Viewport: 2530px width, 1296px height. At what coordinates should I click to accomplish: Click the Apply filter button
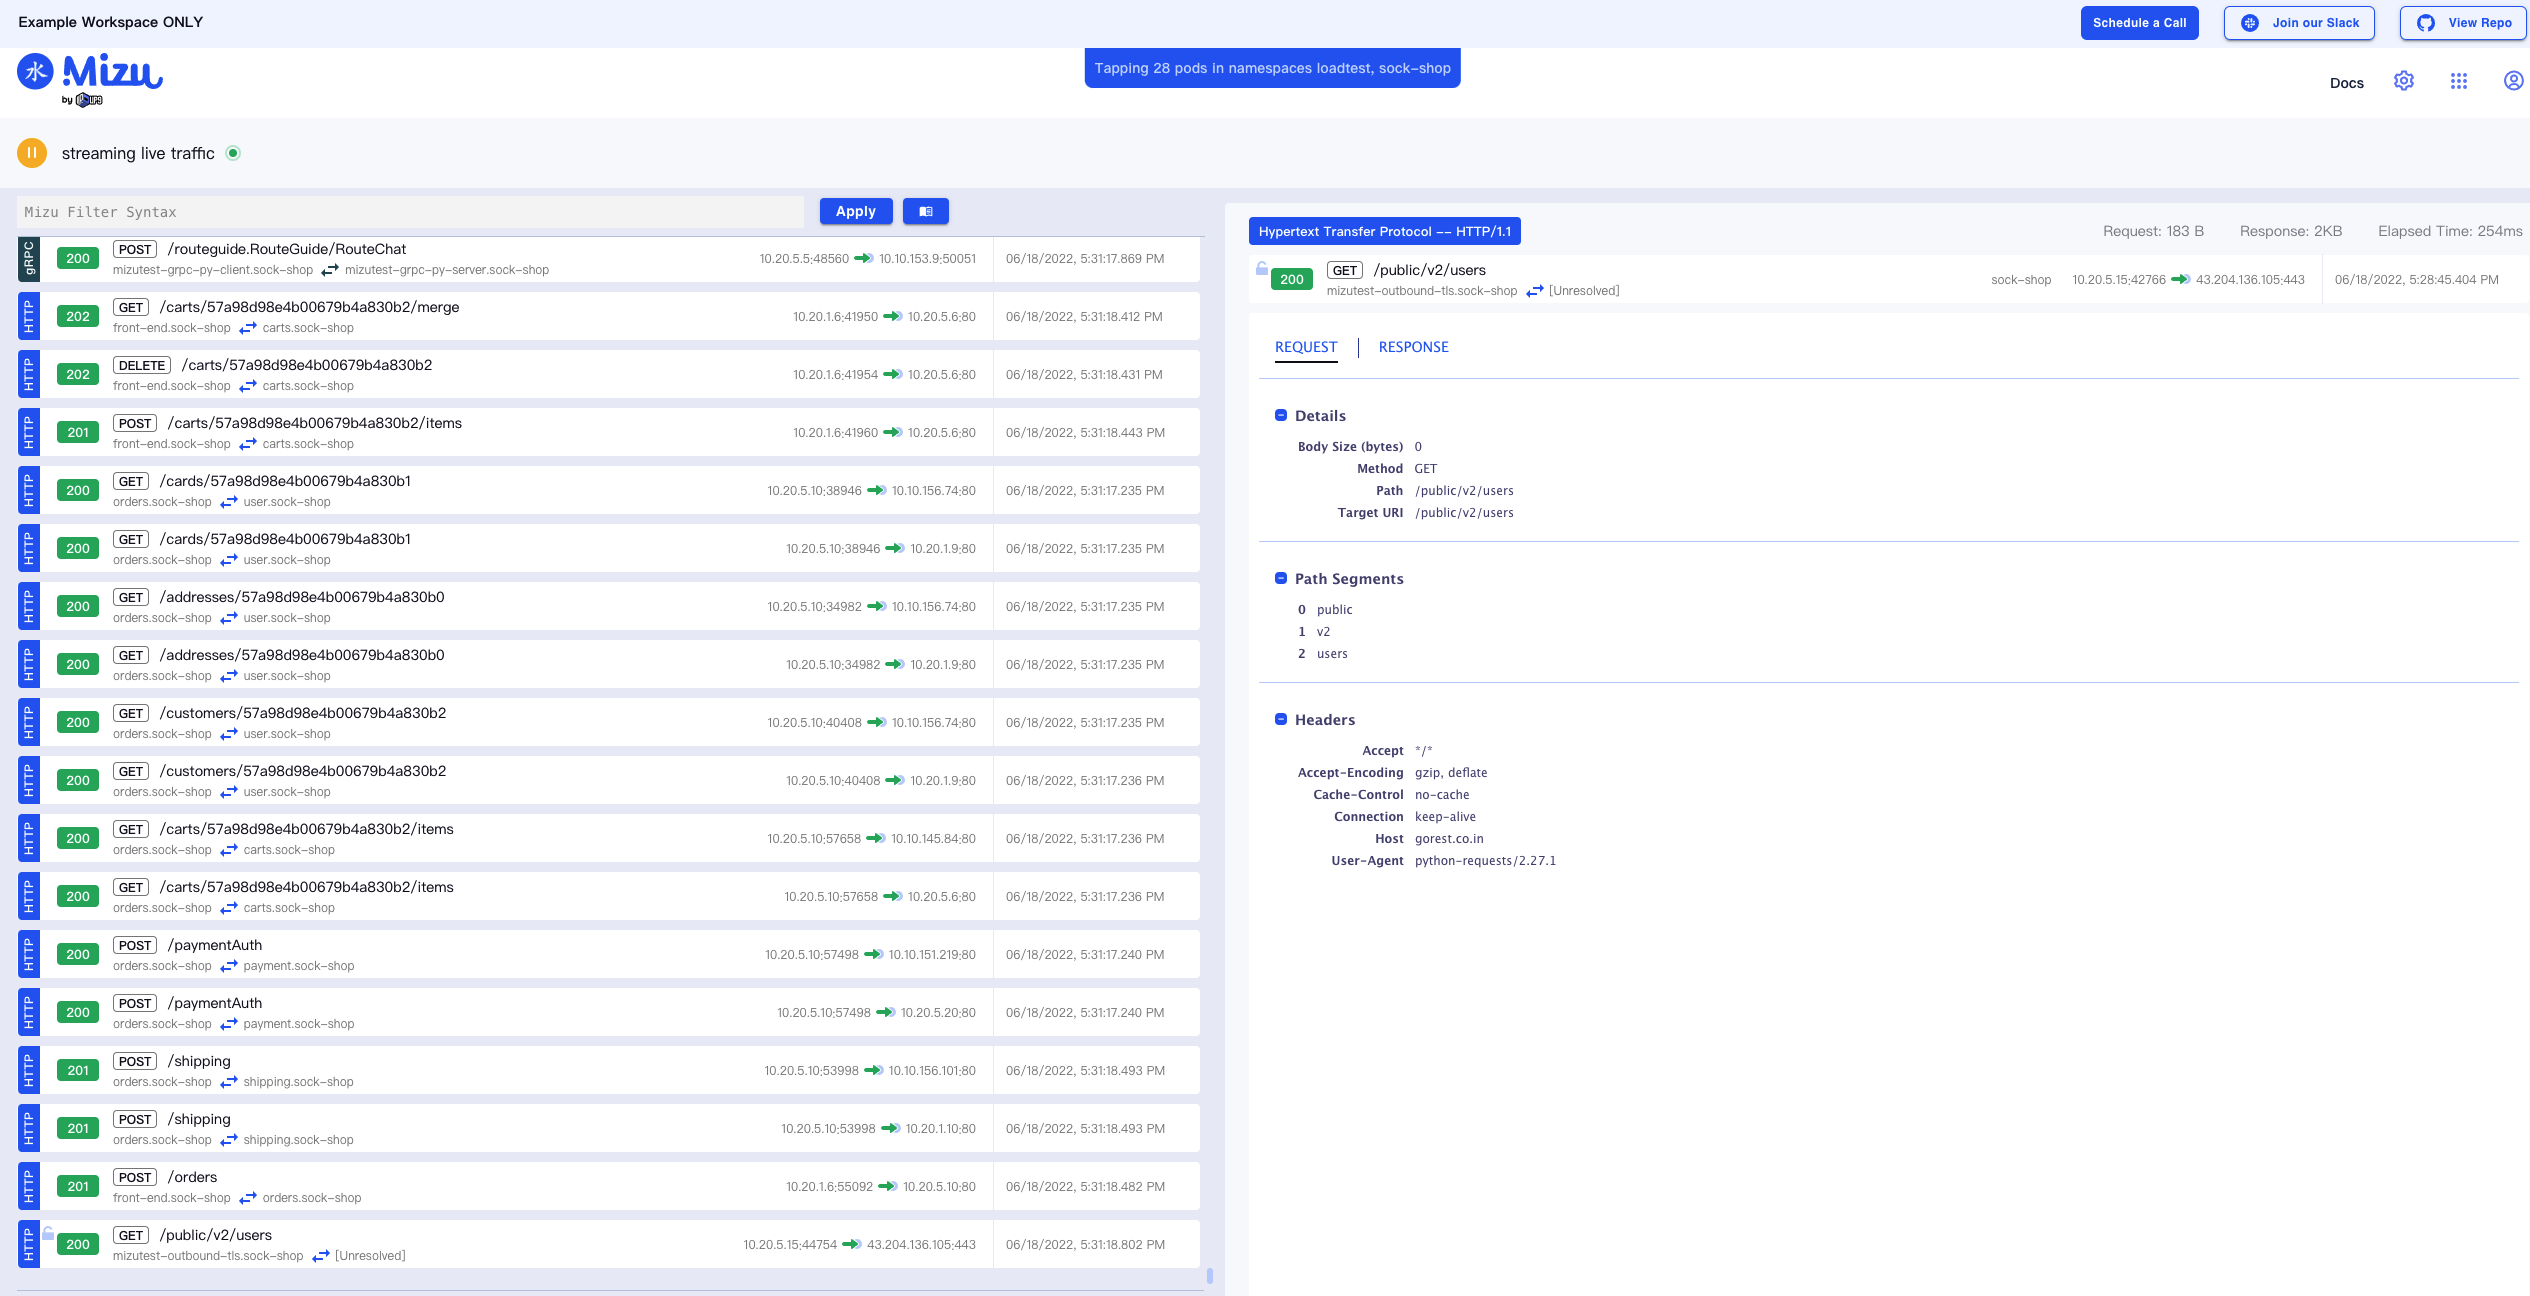point(855,211)
